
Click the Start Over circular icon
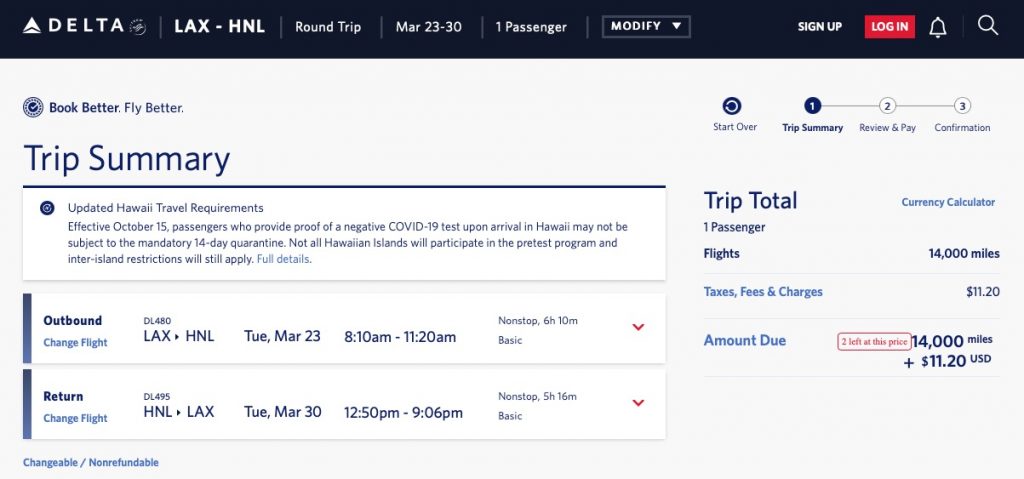pos(732,106)
